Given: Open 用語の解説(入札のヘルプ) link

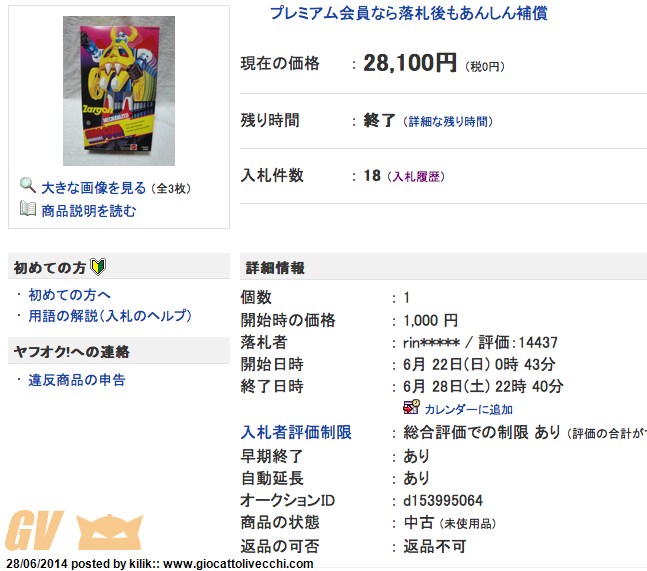Looking at the screenshot, I should coord(110,316).
